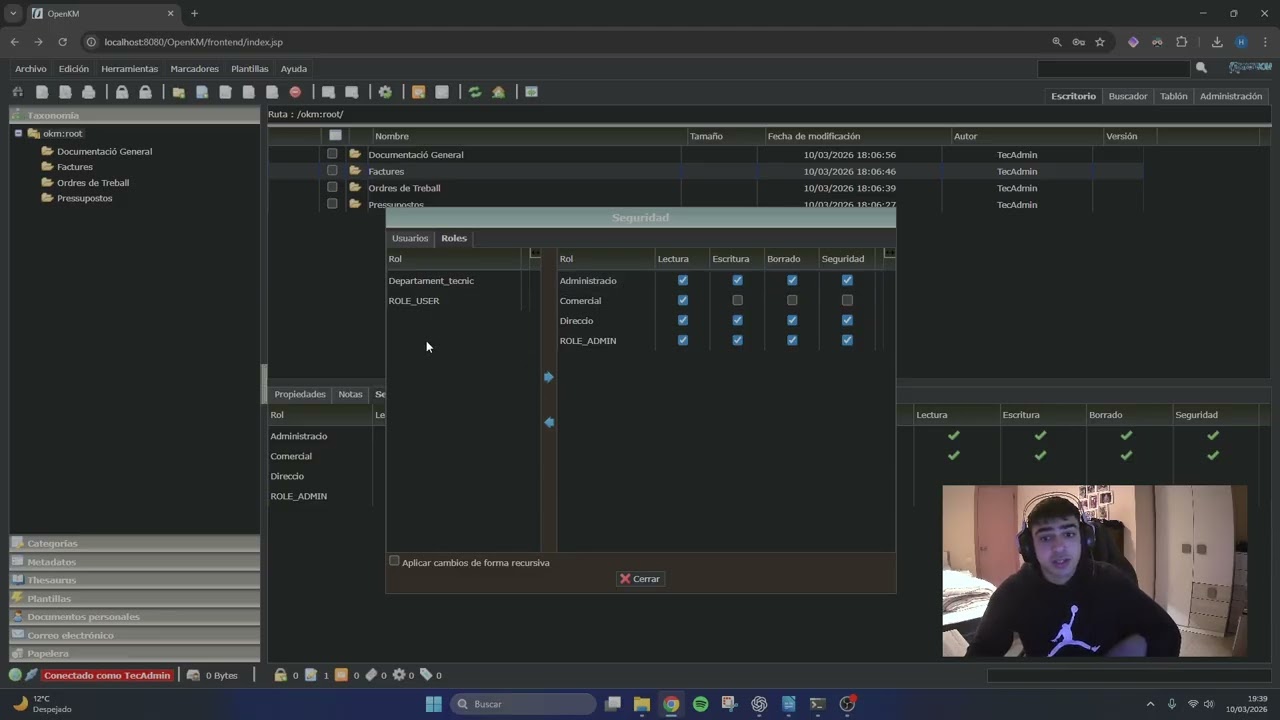Open Windows Start menu
Screen dimensions: 1280x720
pyautogui.click(x=433, y=704)
